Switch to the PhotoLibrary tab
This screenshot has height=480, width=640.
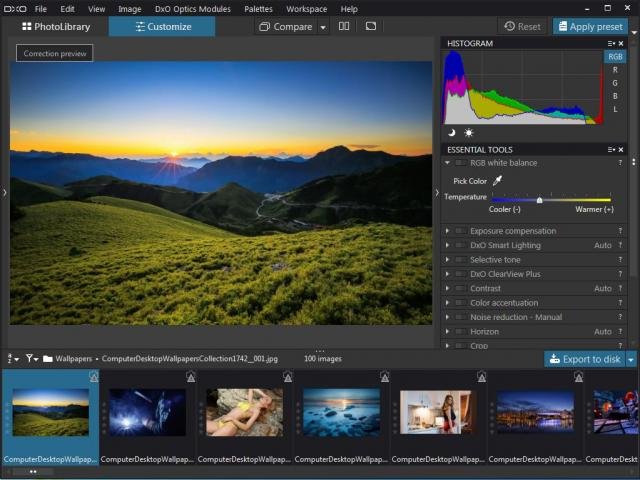56,27
